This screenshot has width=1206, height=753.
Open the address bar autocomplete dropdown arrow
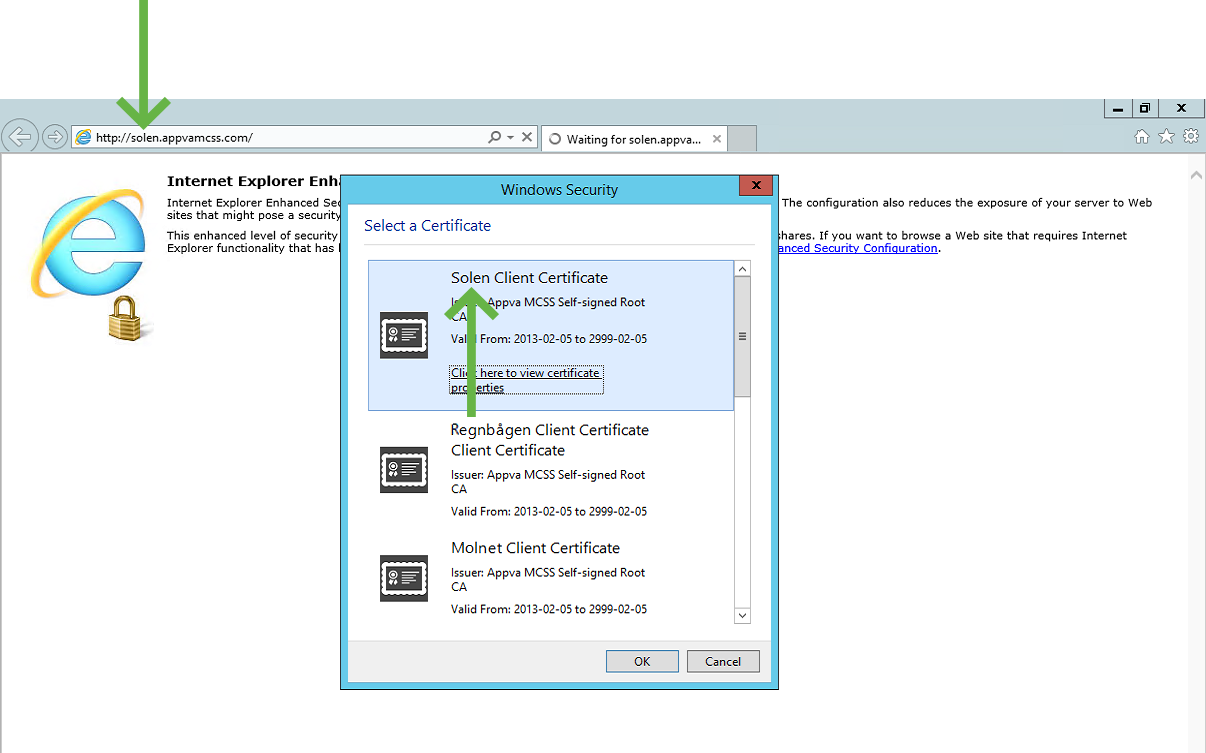[511, 137]
